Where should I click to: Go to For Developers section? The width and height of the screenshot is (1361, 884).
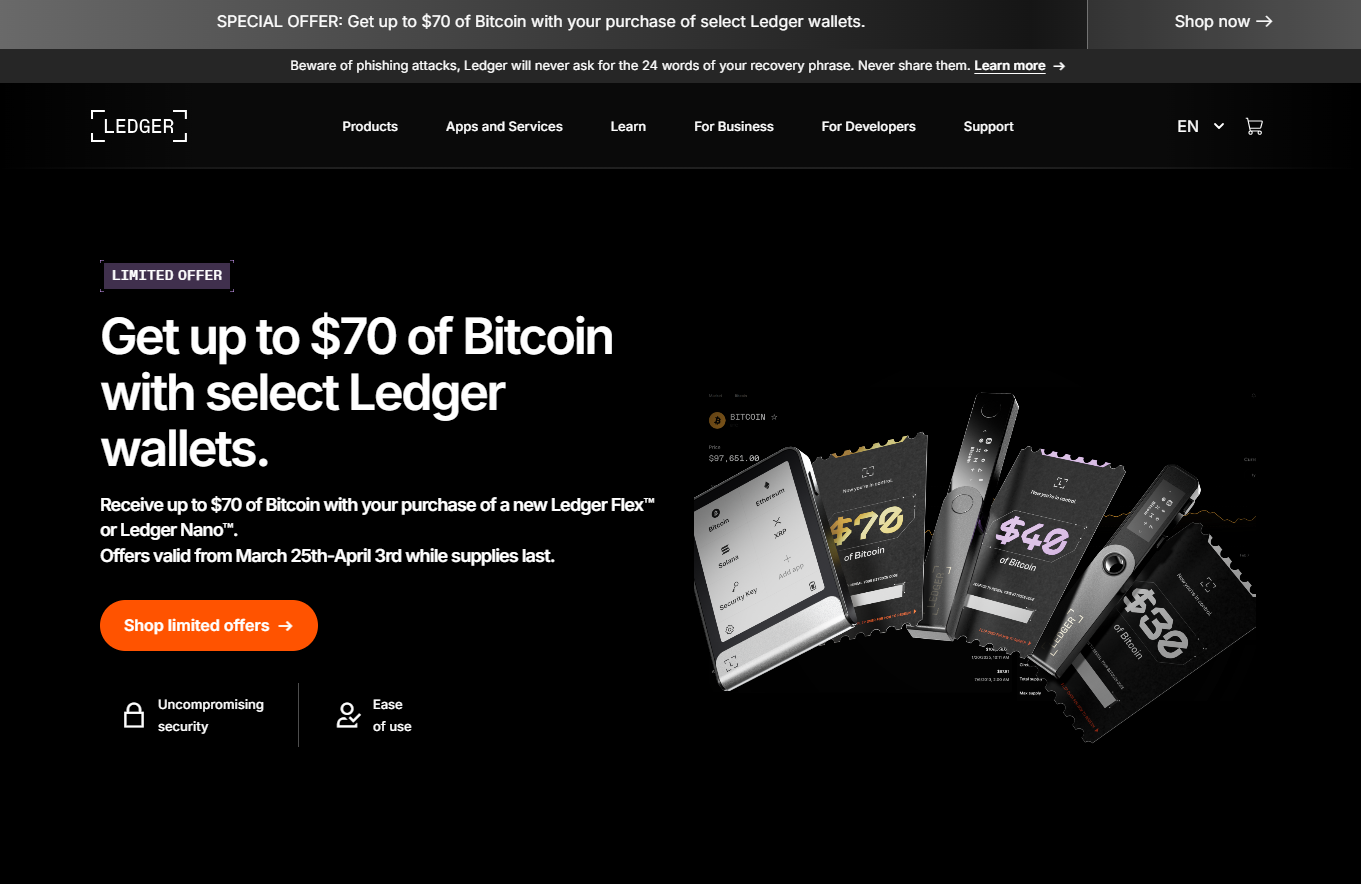click(868, 126)
